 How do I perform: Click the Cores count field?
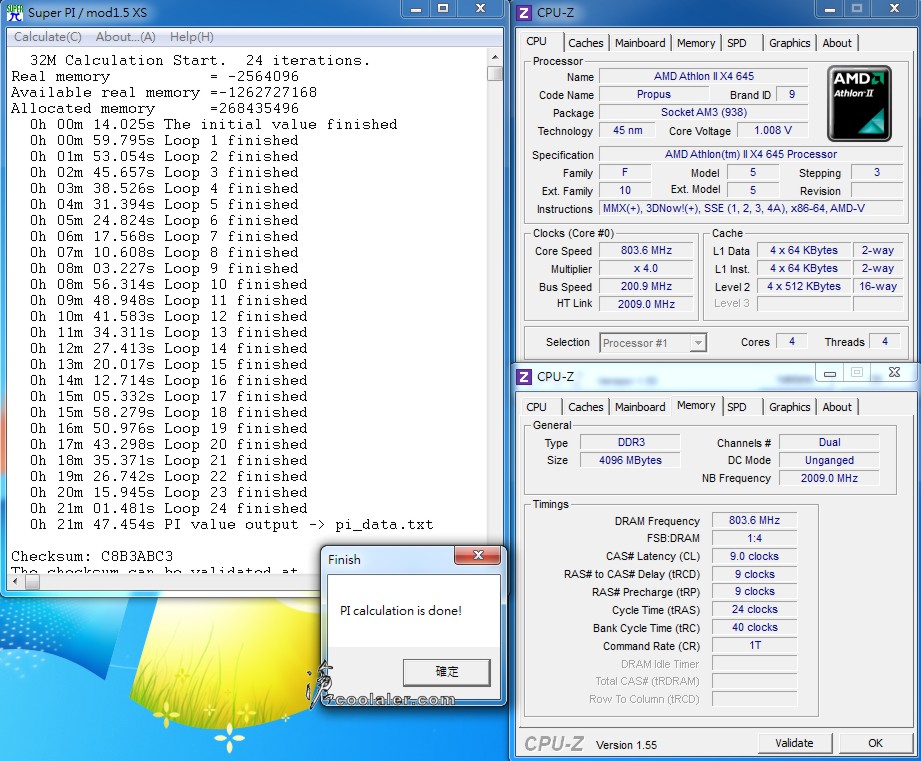click(792, 342)
